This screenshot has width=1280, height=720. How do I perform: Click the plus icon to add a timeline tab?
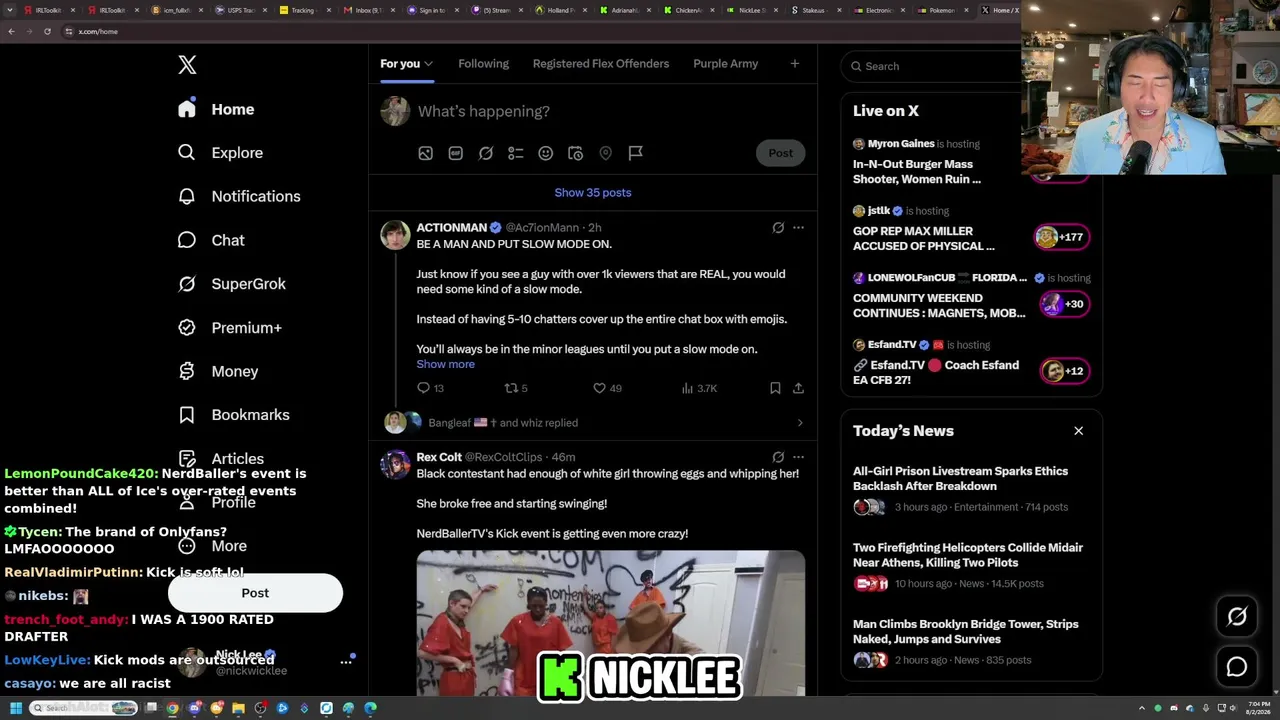tap(795, 64)
